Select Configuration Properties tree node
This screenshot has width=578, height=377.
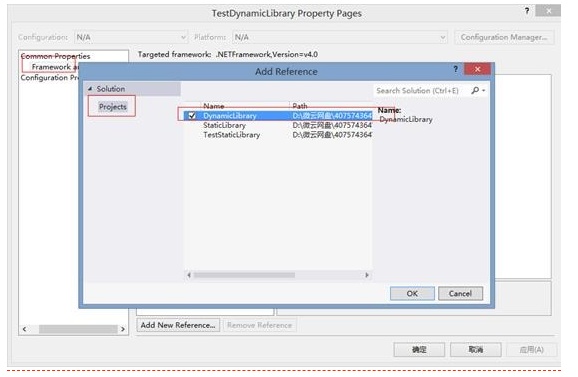tap(49, 78)
